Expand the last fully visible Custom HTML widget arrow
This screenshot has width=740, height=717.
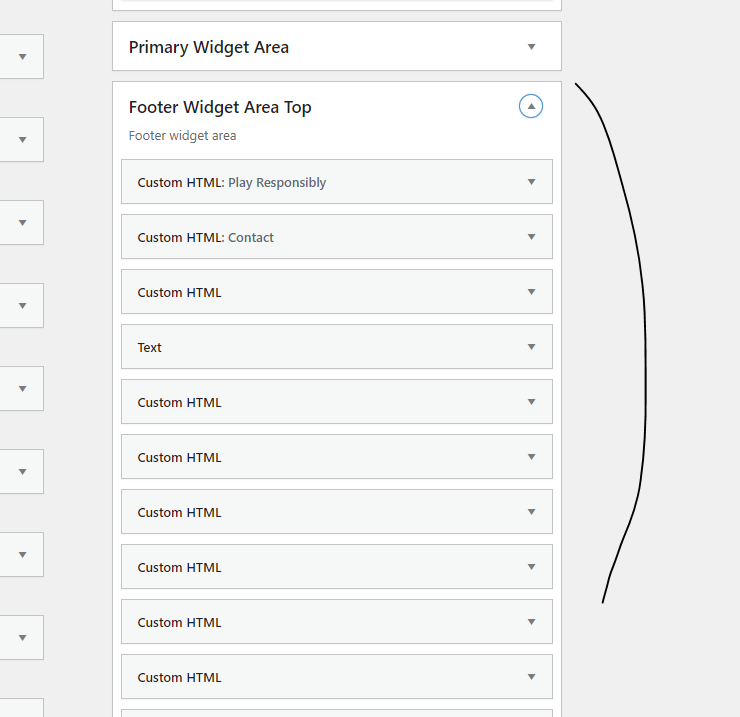click(x=531, y=677)
